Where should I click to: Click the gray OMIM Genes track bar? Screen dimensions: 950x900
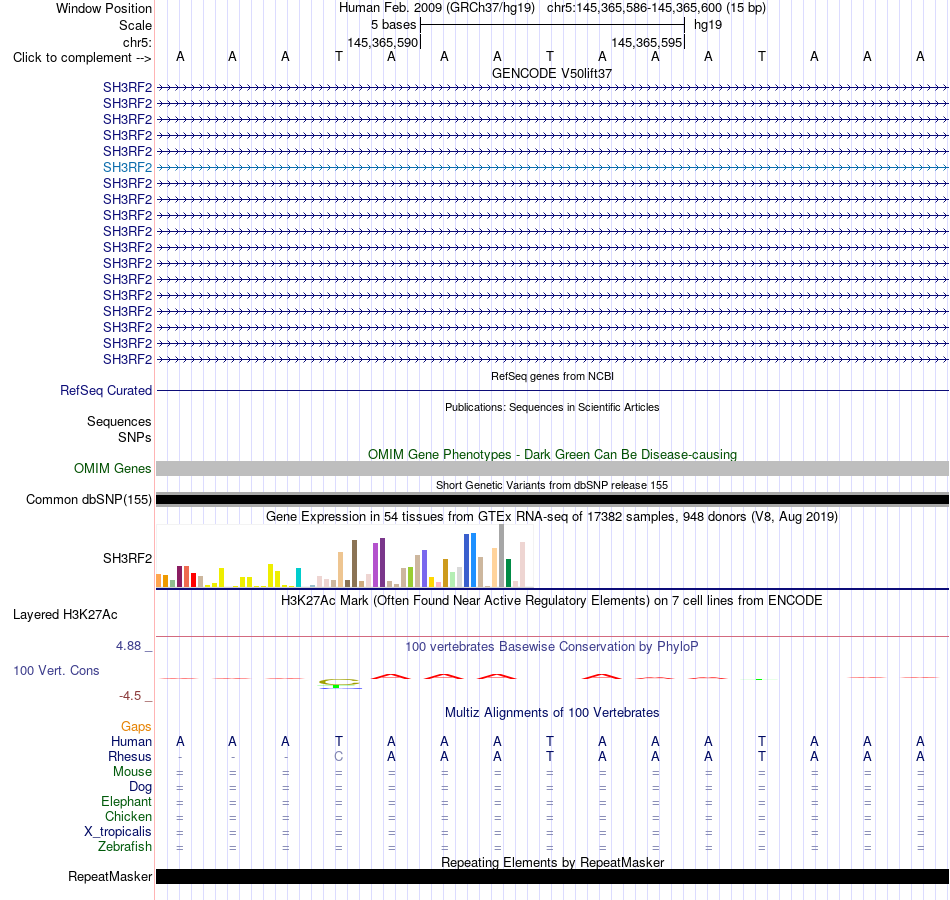click(x=553, y=468)
